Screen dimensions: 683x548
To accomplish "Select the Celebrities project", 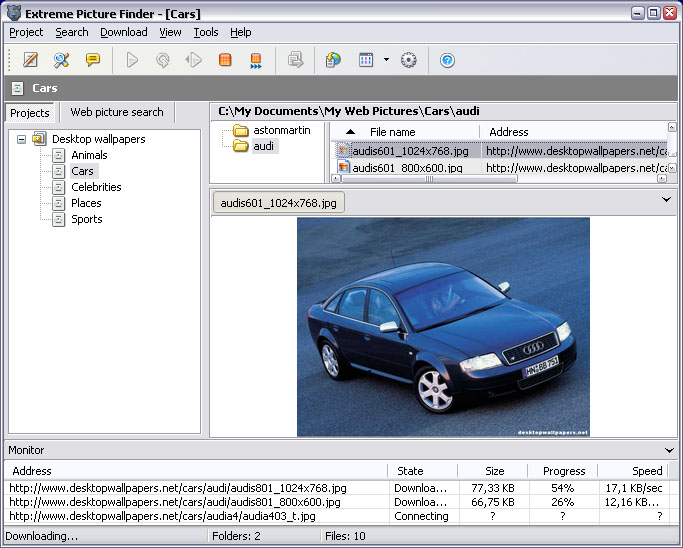I will (96, 187).
